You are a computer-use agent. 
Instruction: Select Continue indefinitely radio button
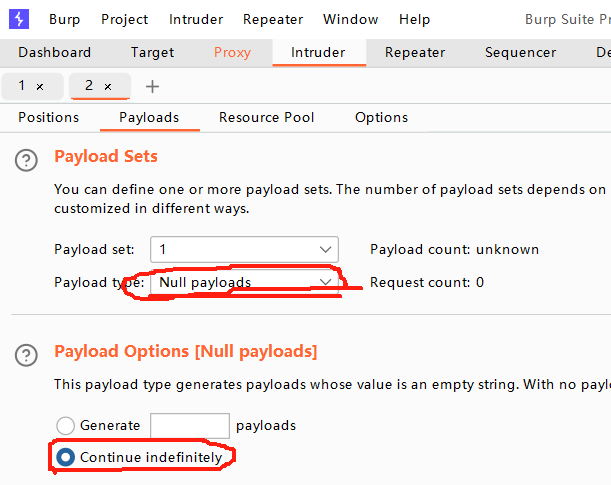point(66,458)
